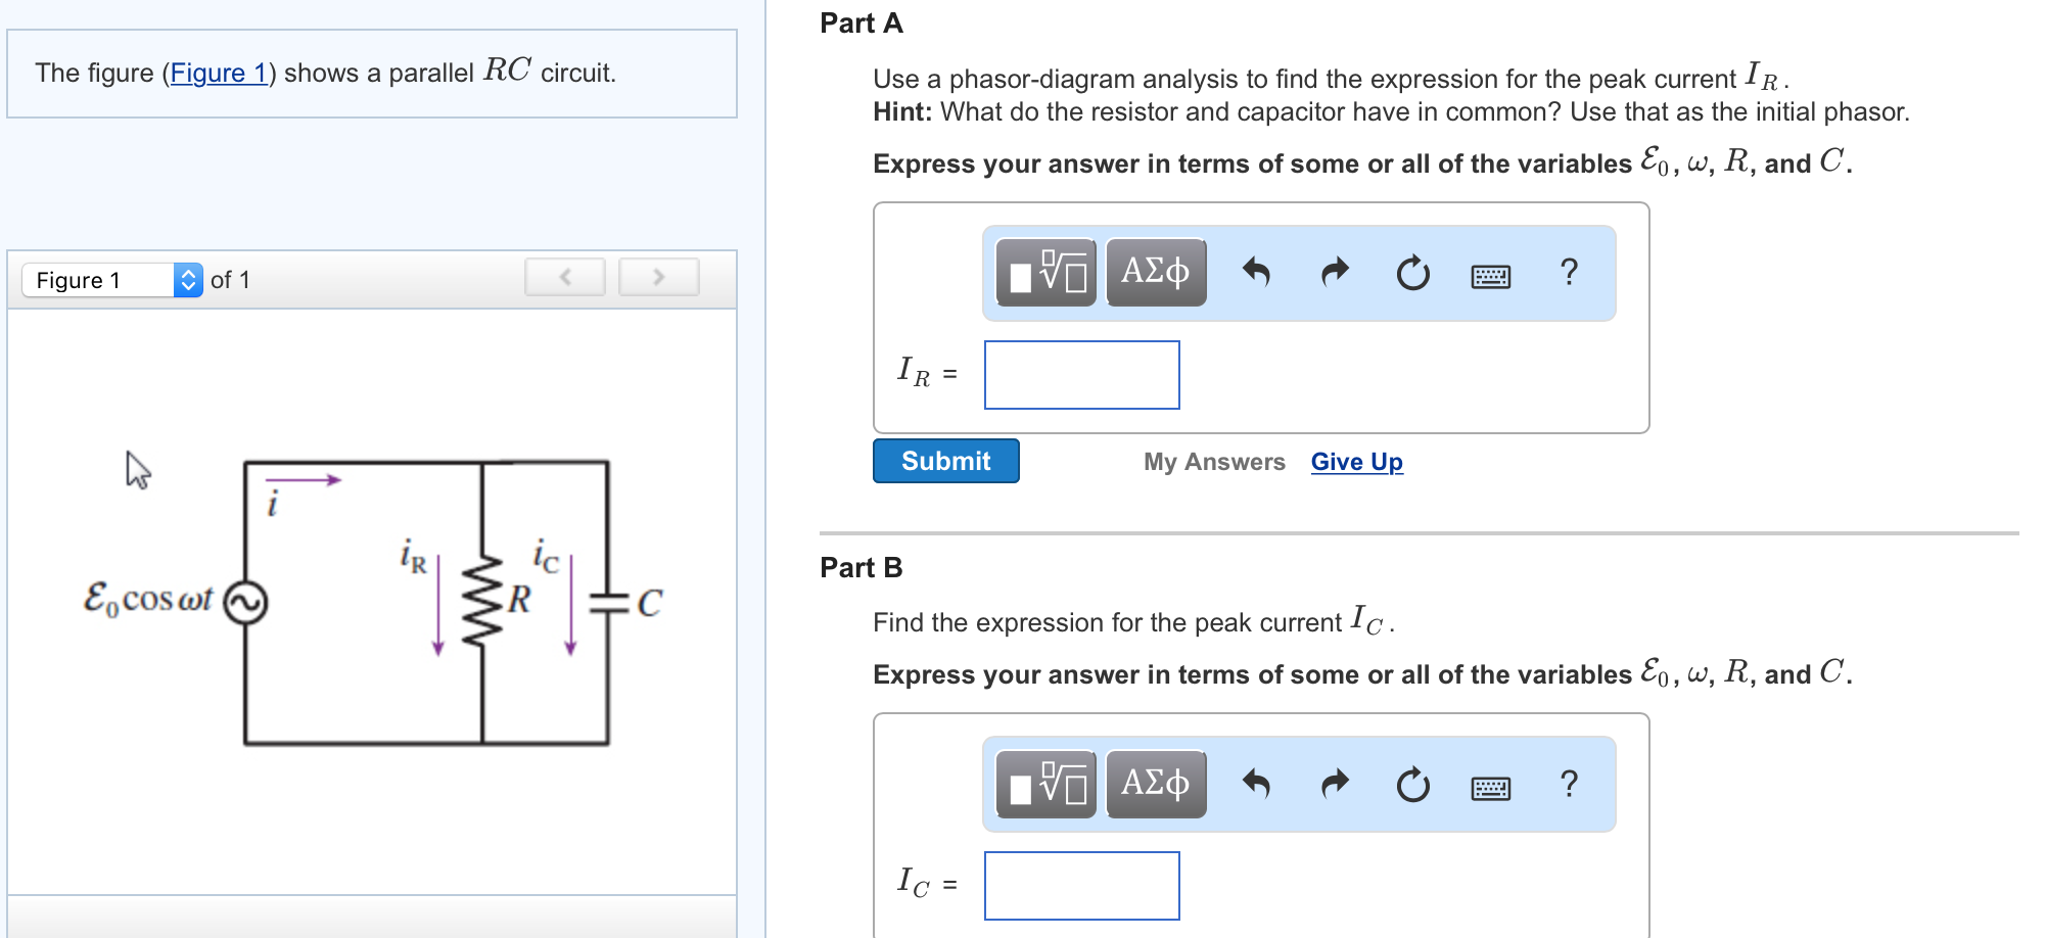
Task: Submit the answer for Part A
Action: (x=944, y=461)
